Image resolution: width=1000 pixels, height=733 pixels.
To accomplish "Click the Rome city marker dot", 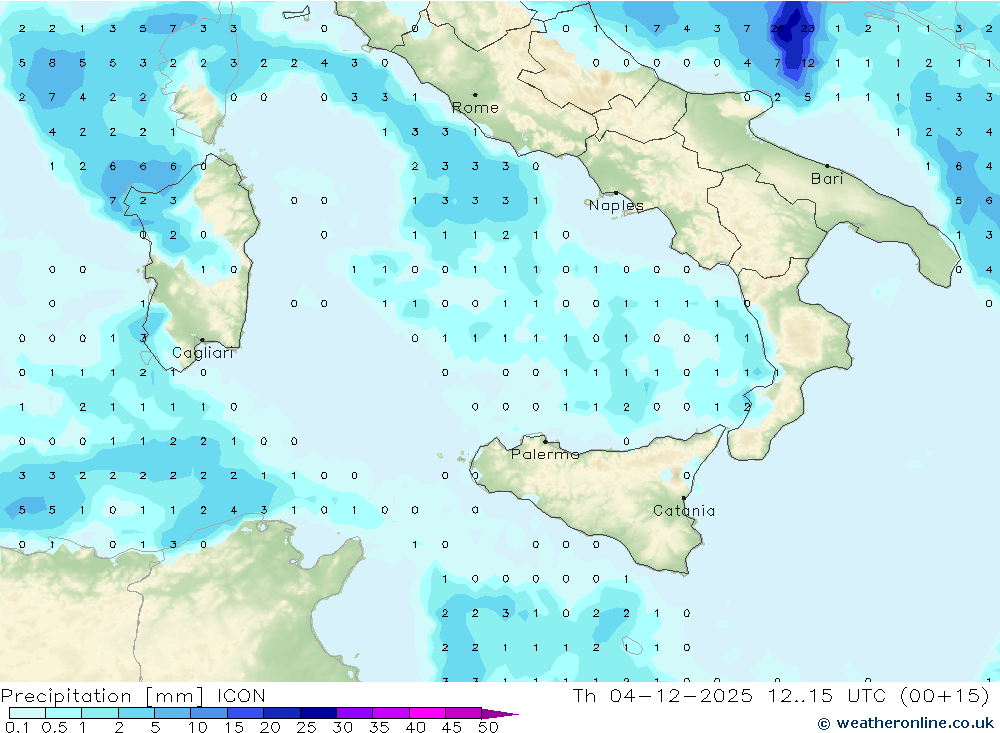I will point(475,94).
